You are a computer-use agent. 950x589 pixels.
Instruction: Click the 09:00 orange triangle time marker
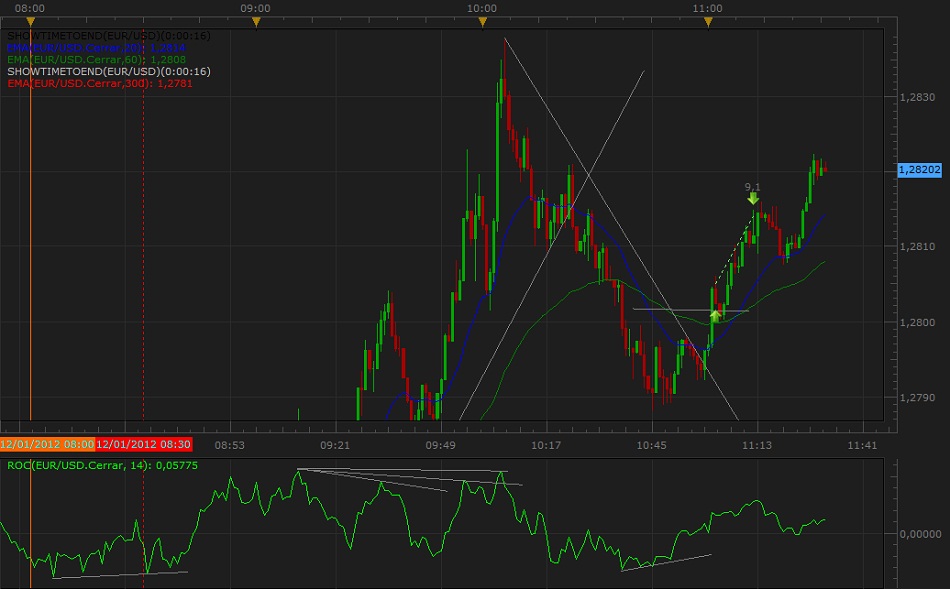coord(256,21)
